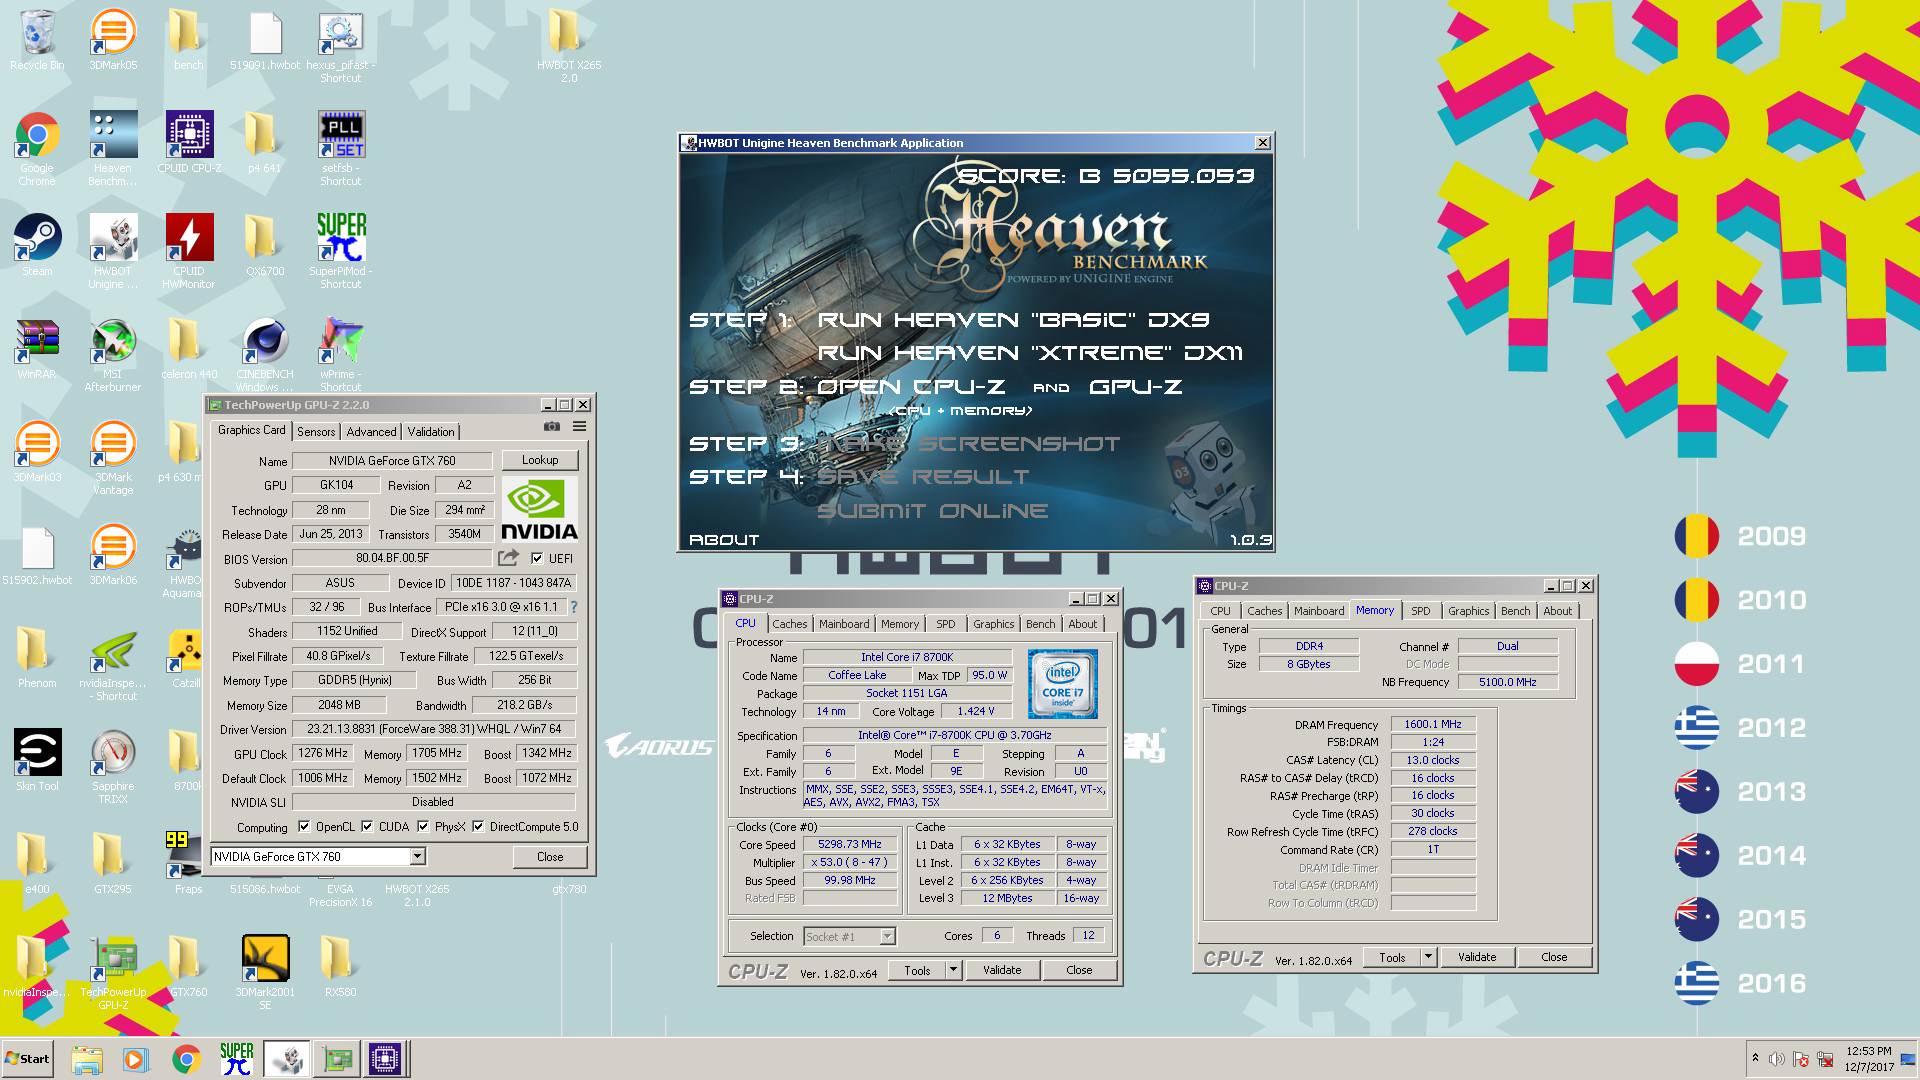The image size is (1920, 1080).
Task: Switch to the Sensors tab in GPU-Z
Action: pos(316,432)
